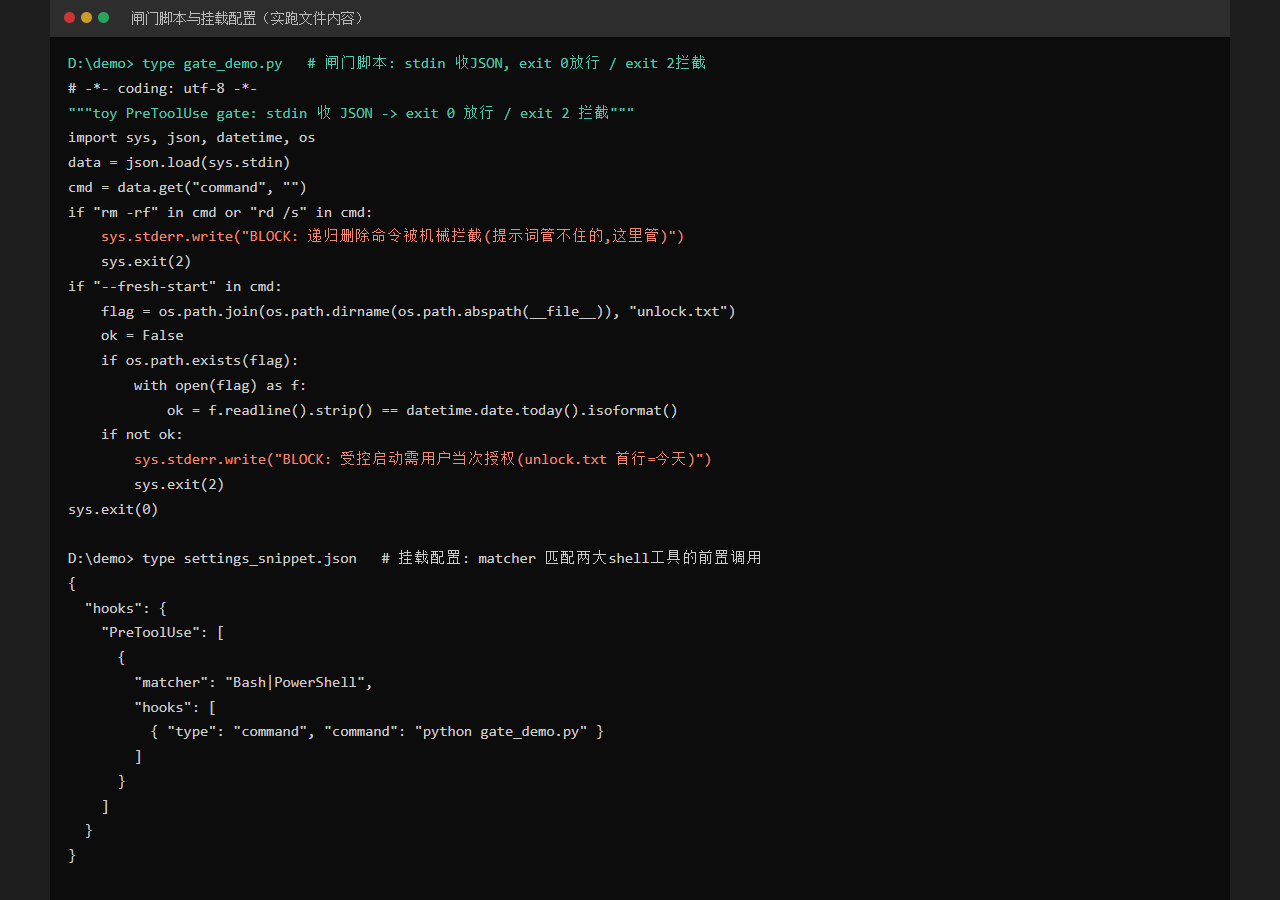The image size is (1280, 900).
Task: Click the "python gate_demo.py" command value
Action: (x=501, y=731)
